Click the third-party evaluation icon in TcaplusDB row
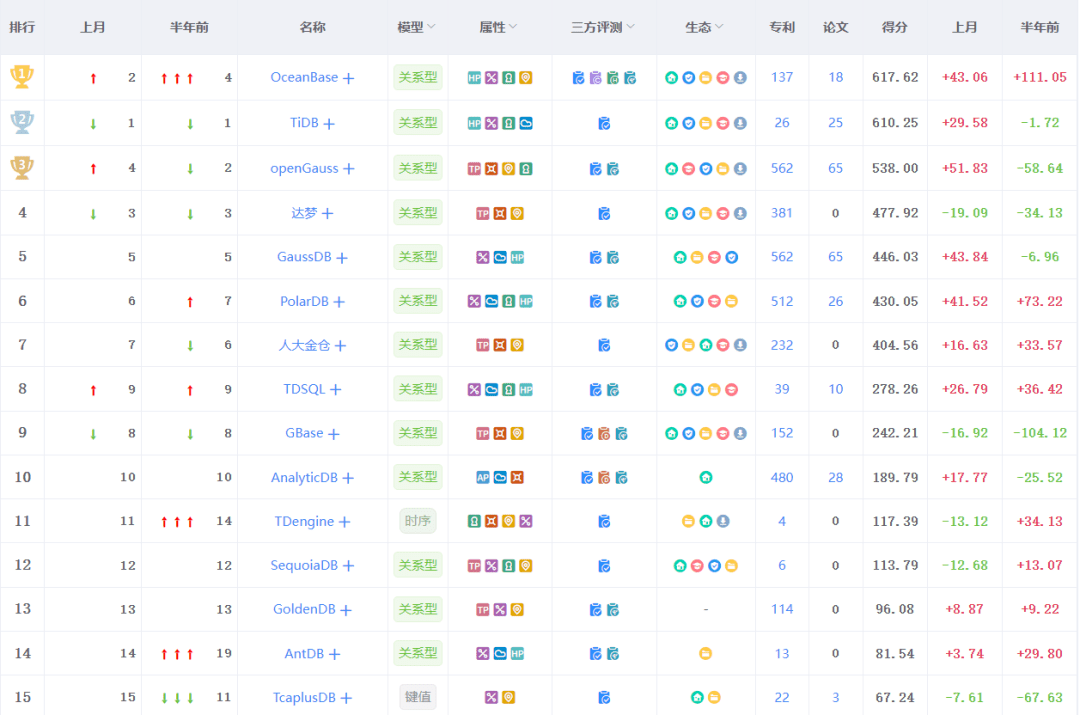The height and width of the screenshot is (715, 1080). tap(604, 698)
